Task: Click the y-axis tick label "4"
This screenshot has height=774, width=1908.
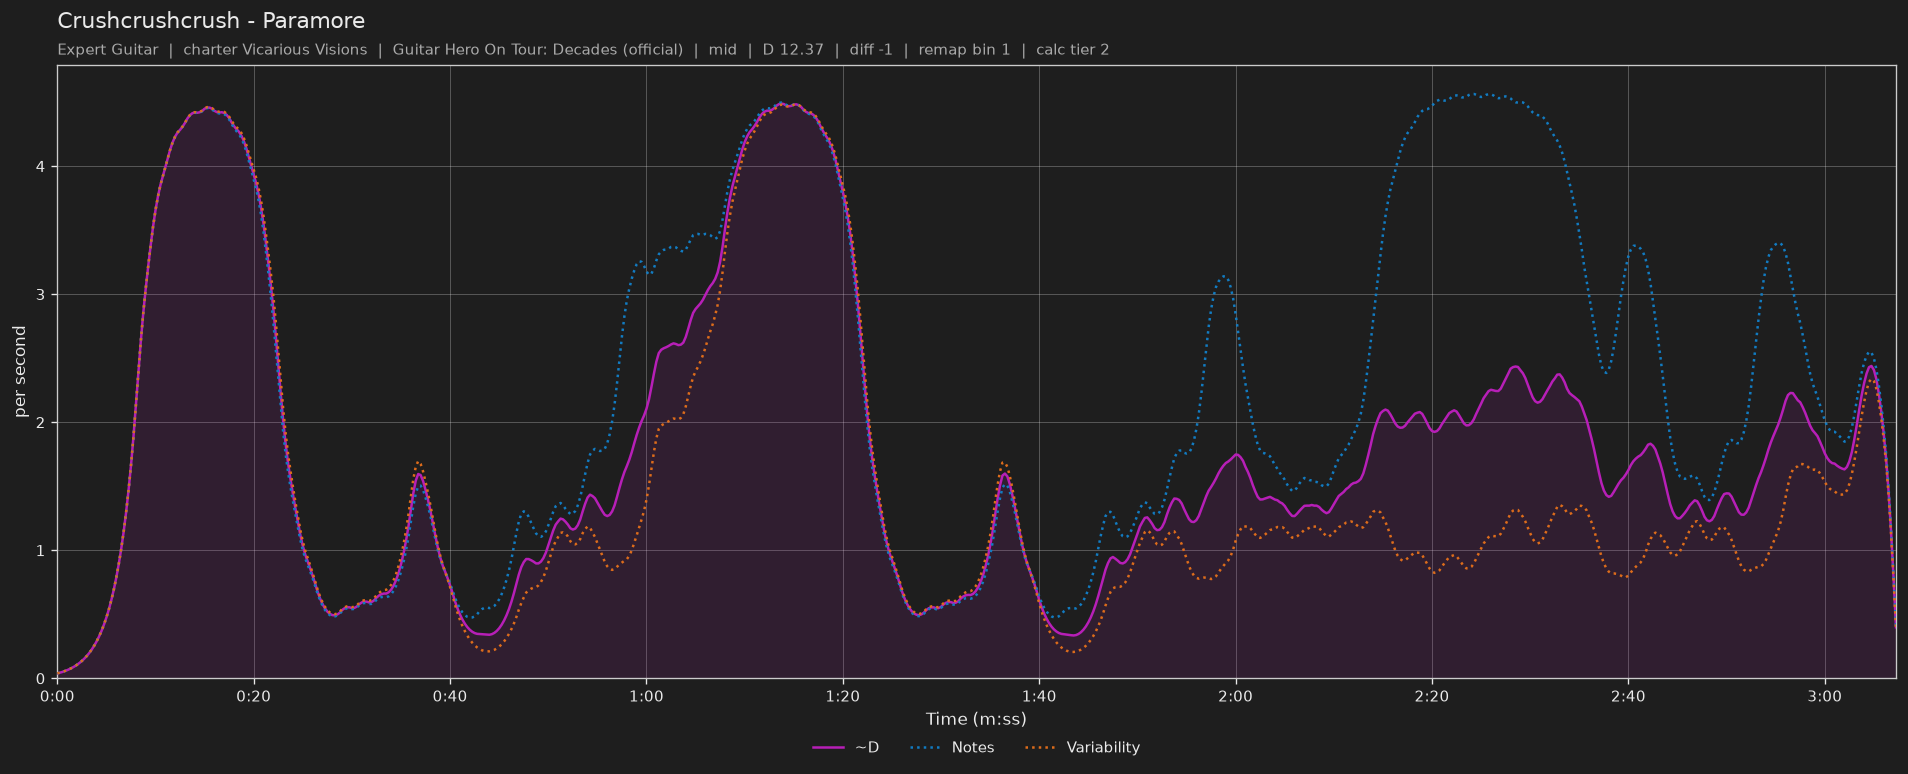Action: (x=42, y=167)
